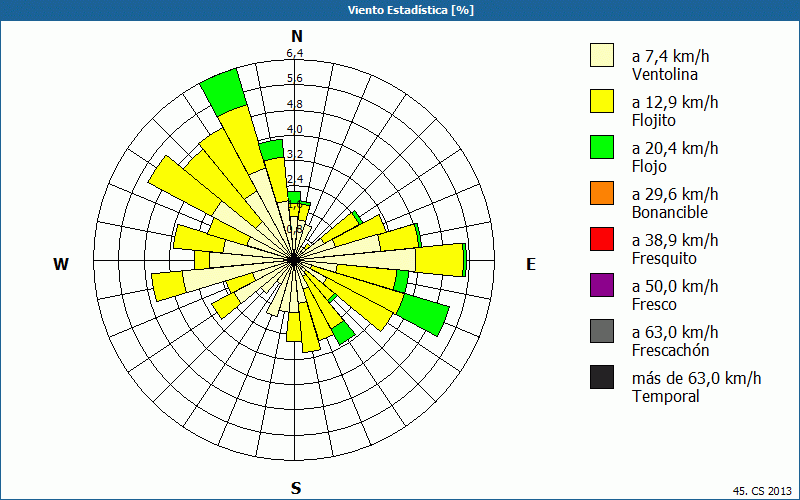Click the 'a 50,0 km/h' legend text

[675, 286]
